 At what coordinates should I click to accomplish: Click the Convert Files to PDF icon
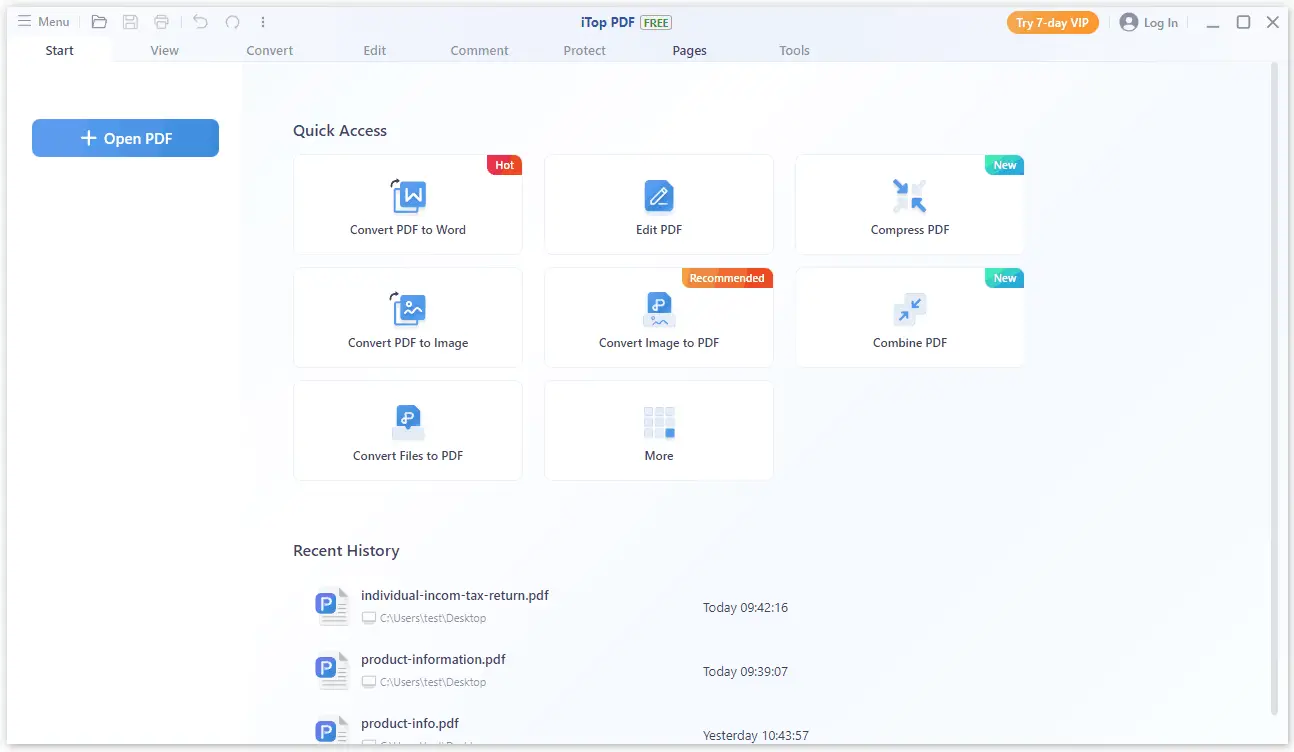408,422
